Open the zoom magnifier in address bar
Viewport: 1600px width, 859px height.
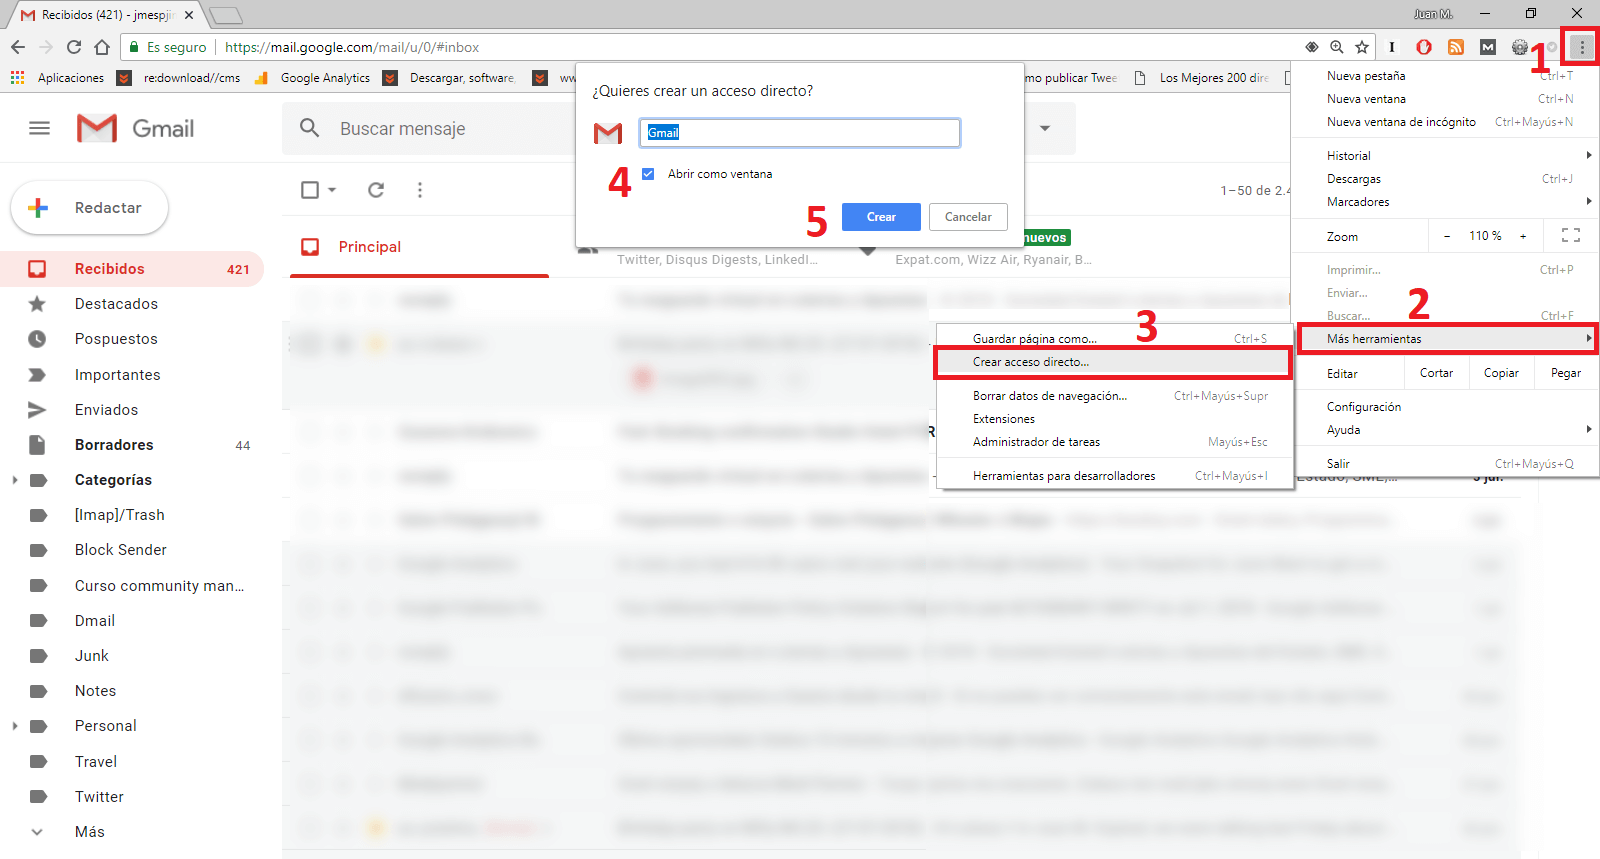click(x=1337, y=47)
